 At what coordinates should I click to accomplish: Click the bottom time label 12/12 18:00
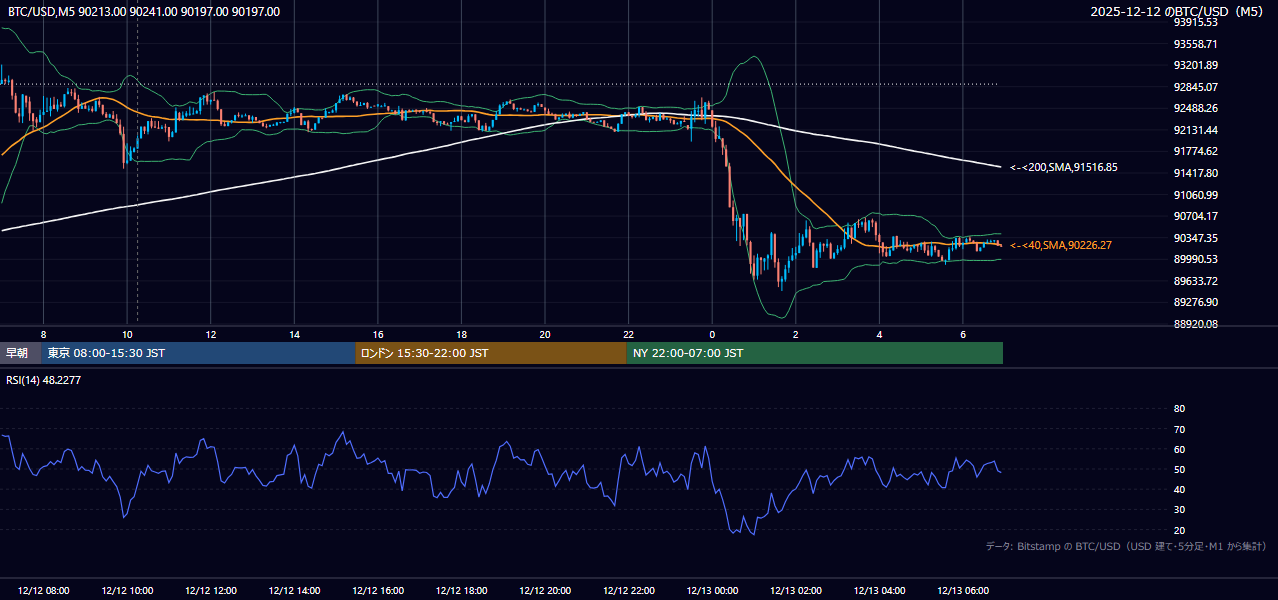click(461, 591)
